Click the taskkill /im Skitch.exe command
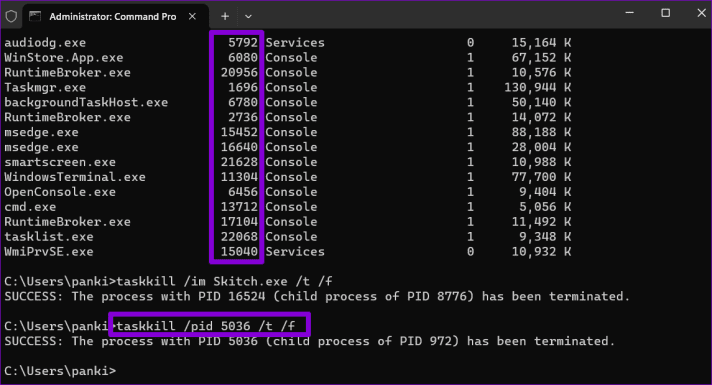Screen dimensions: 712x385 (x=224, y=281)
